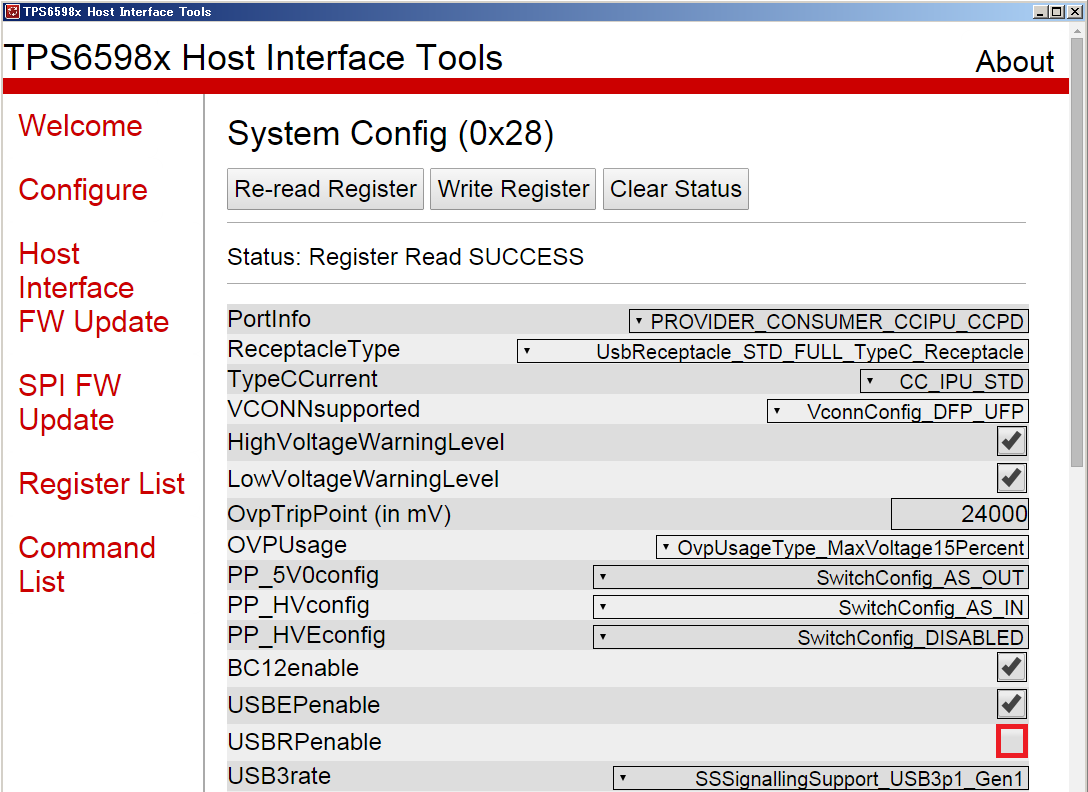This screenshot has width=1088, height=792.
Task: Close the TPS6598x window
Action: (1073, 12)
